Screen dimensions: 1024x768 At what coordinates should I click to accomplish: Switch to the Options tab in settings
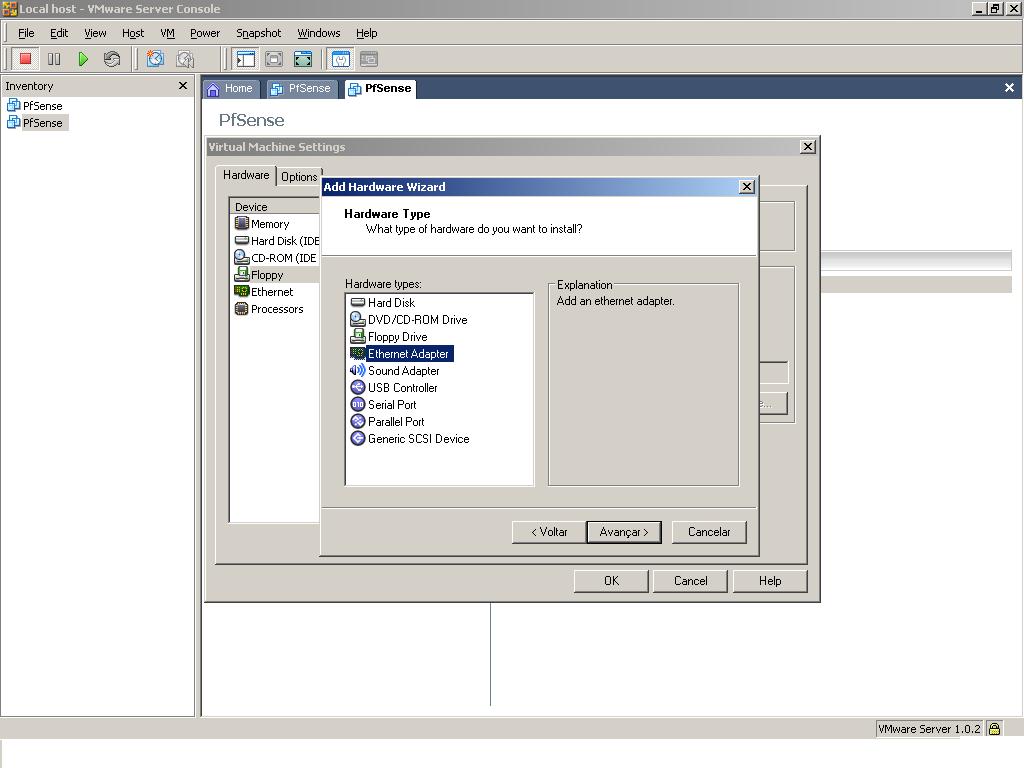[x=299, y=176]
